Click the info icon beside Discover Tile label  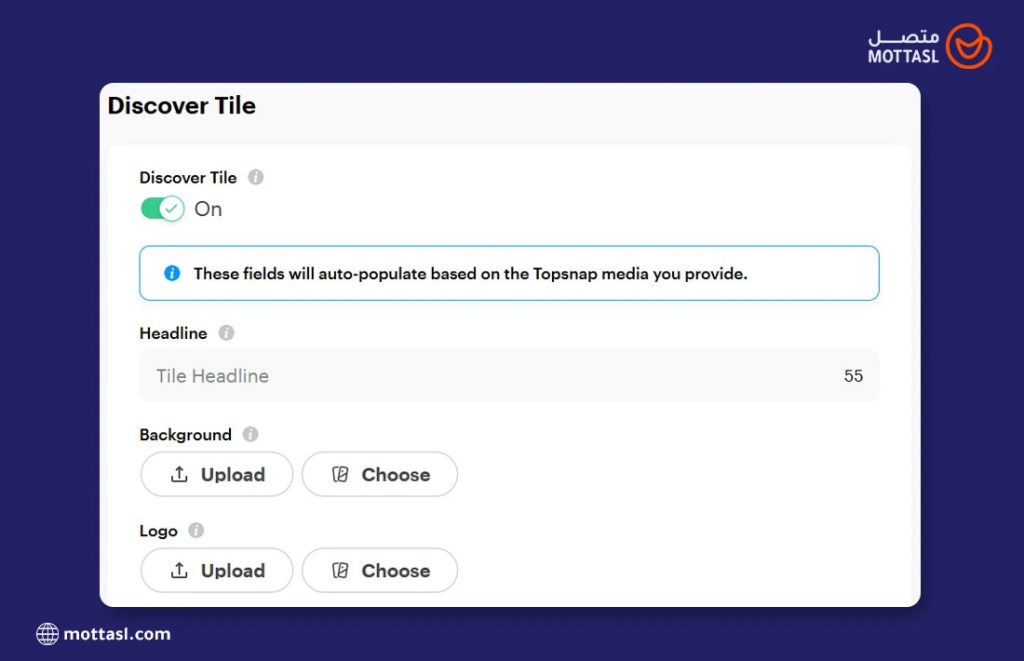tap(256, 178)
